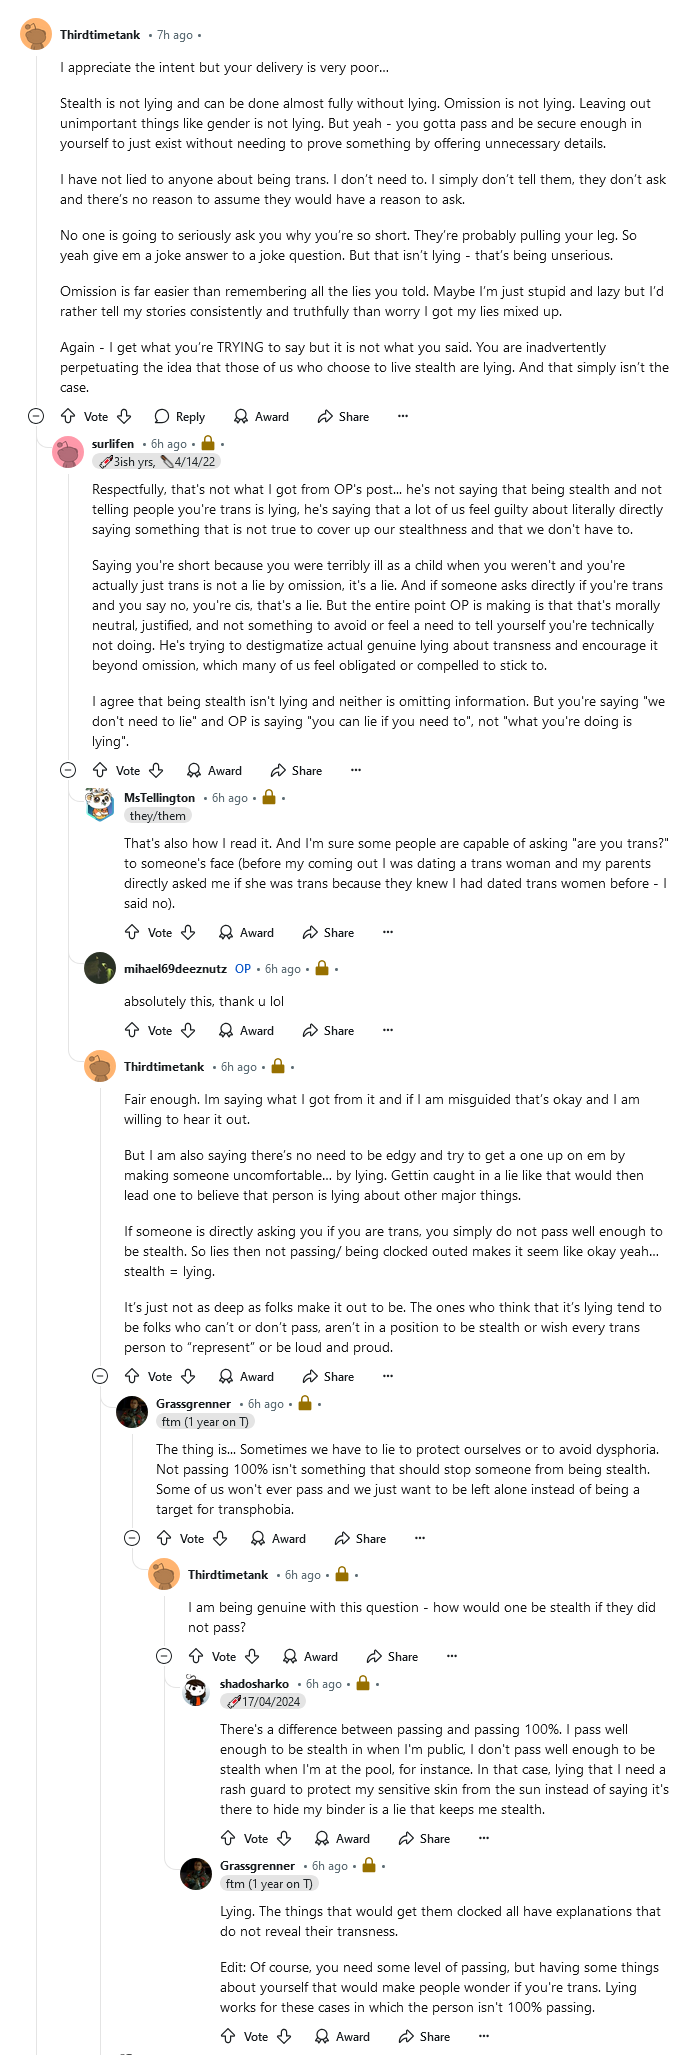Screen dimensions: 692x2055
Task: Collapse Grassgrenner's first reply thread
Action: (x=132, y=1538)
